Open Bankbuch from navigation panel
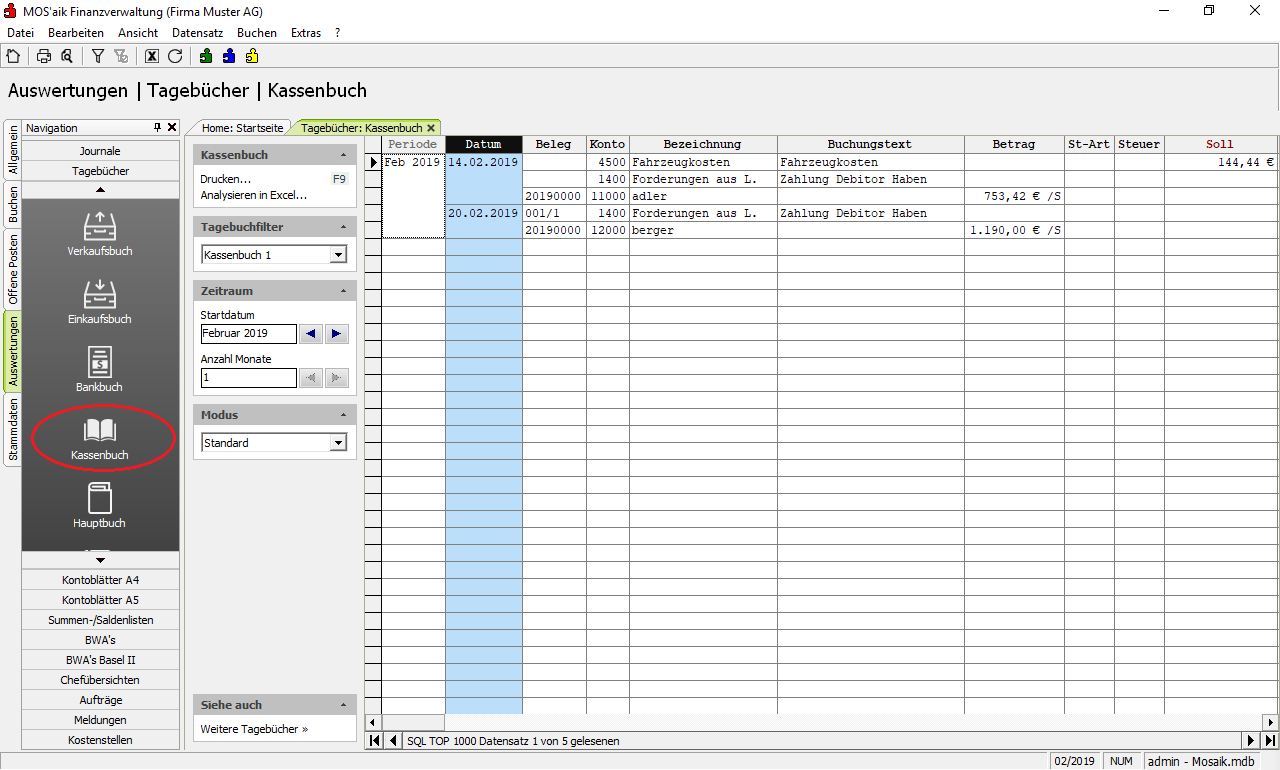 100,368
